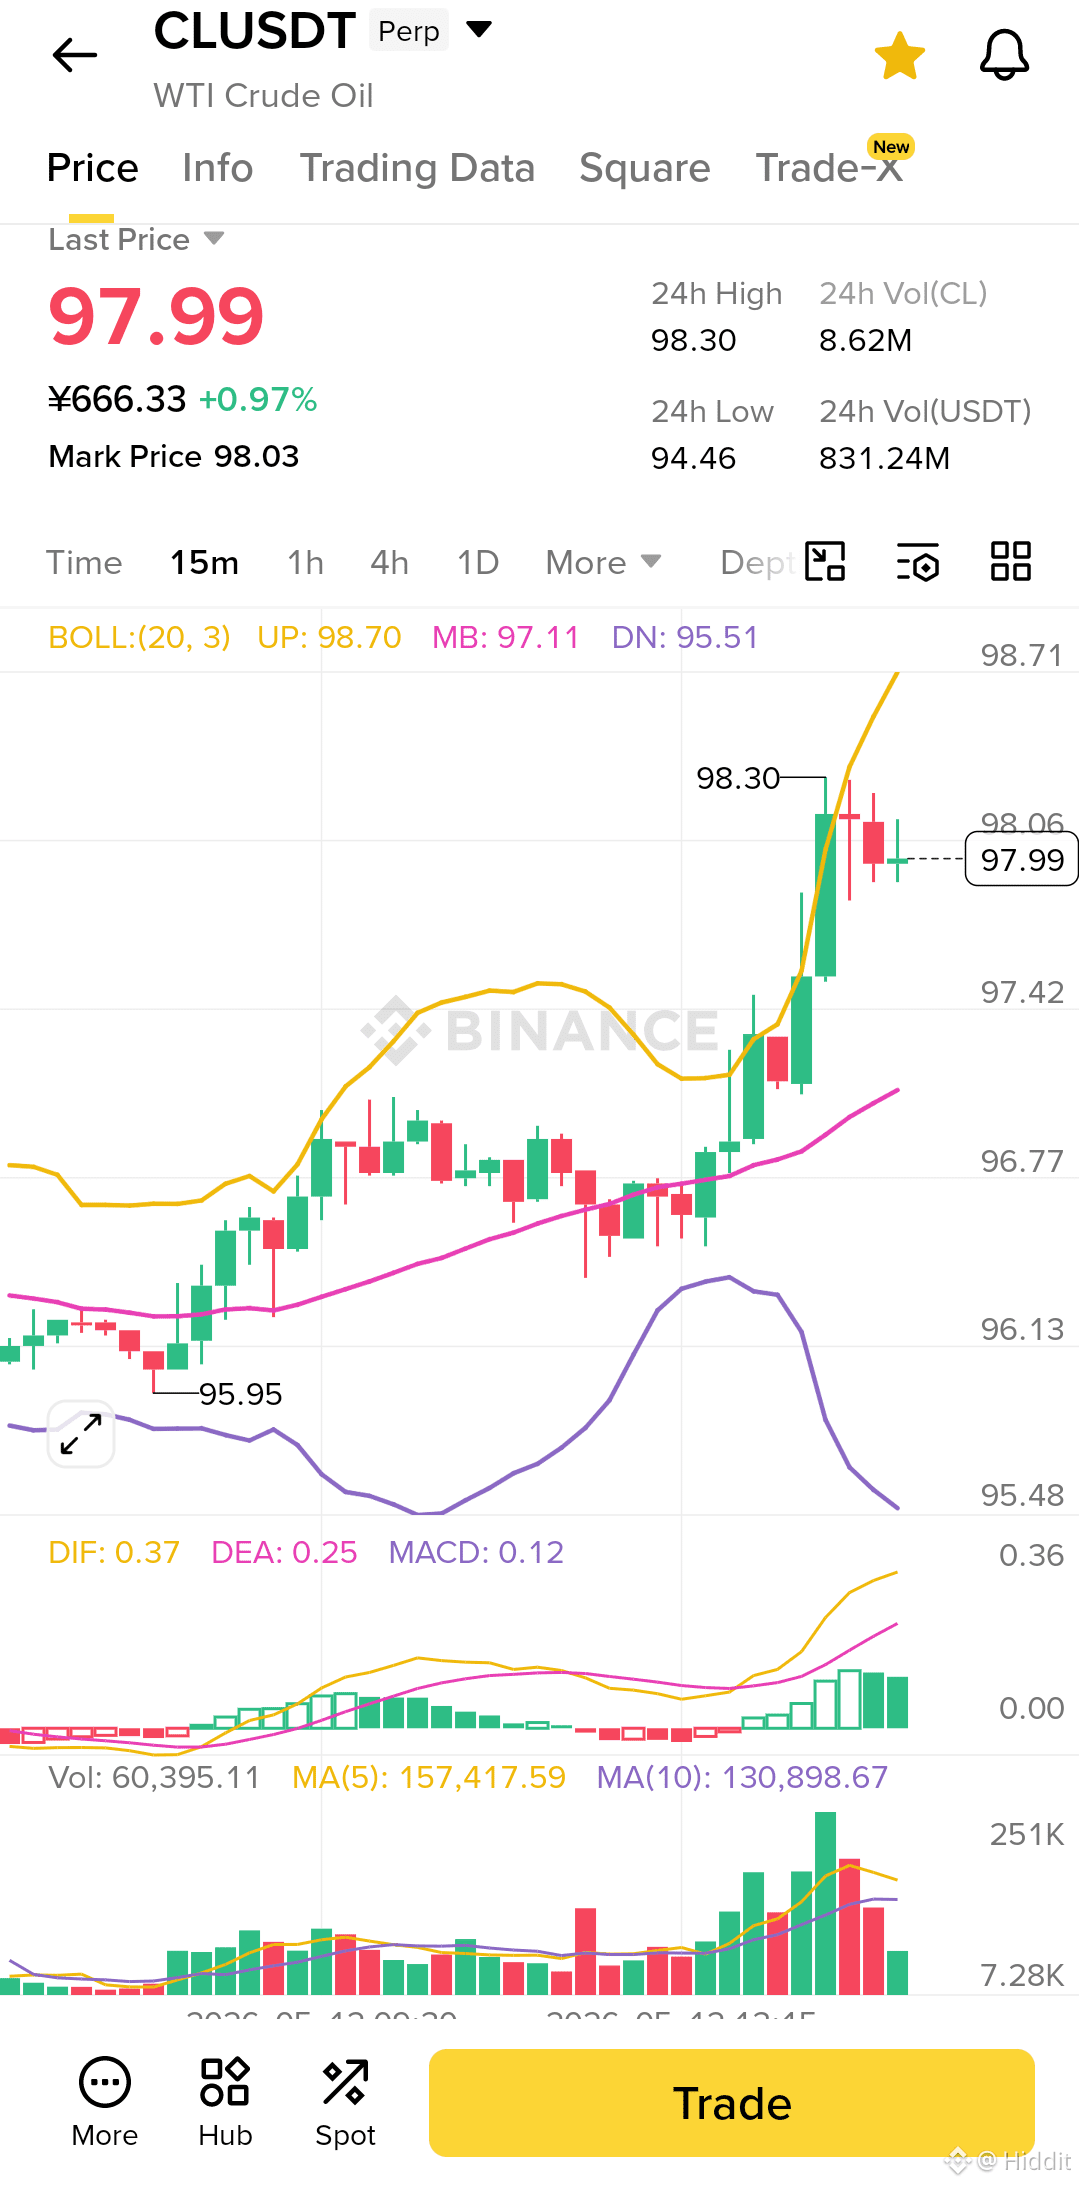
Task: Select the 4h interval
Action: point(389,563)
